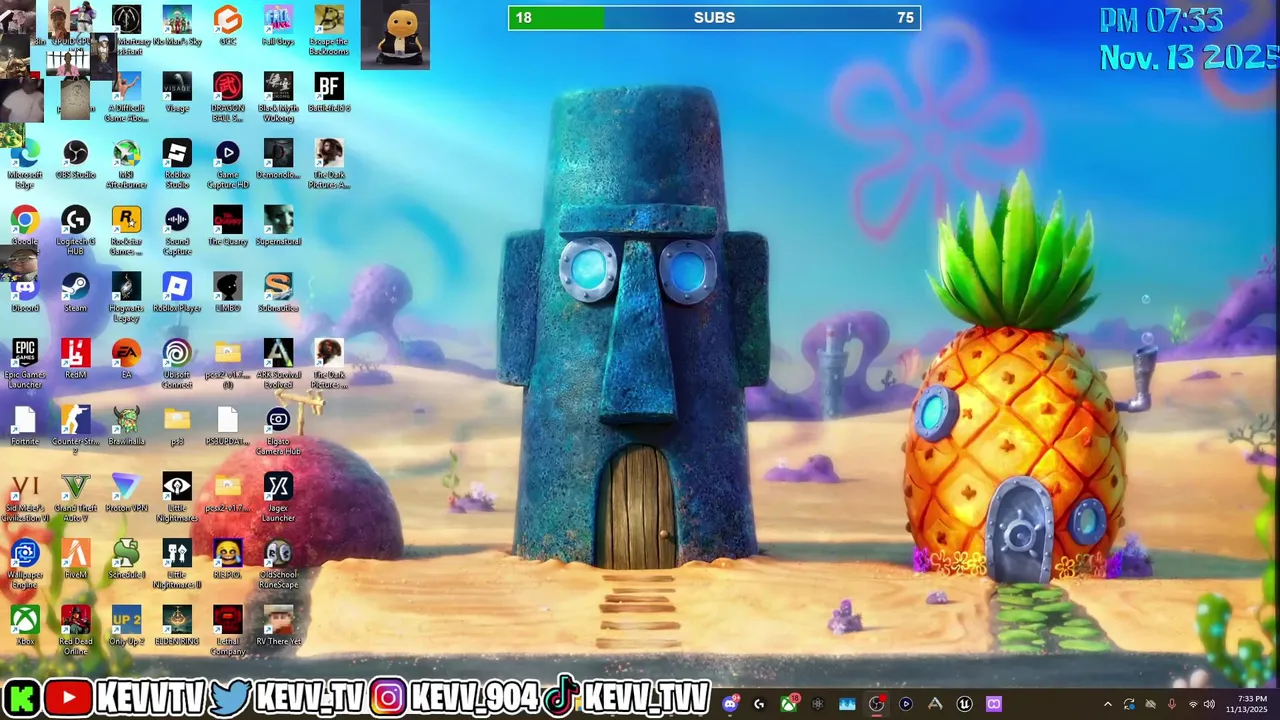Select the Roblox Player icon
Screen dimensions: 1280x720
pos(177,294)
